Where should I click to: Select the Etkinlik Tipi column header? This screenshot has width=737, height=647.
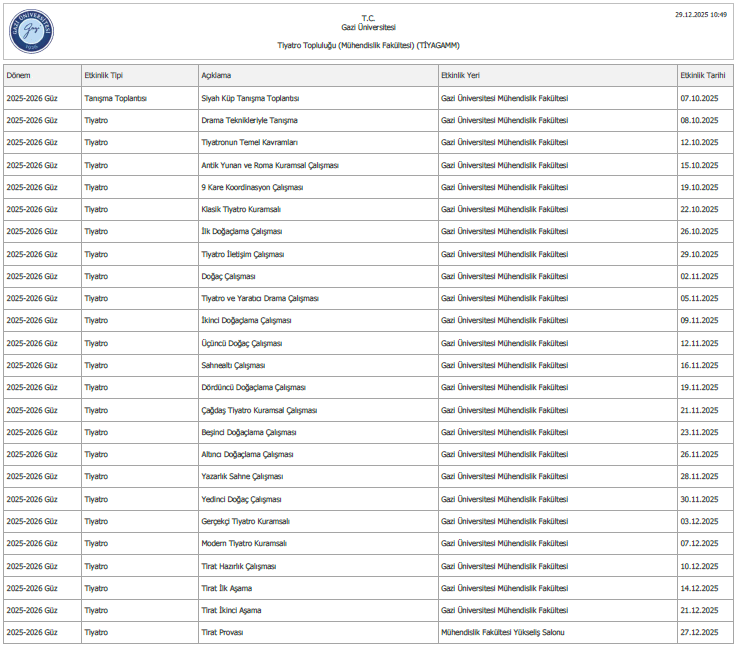coord(104,75)
